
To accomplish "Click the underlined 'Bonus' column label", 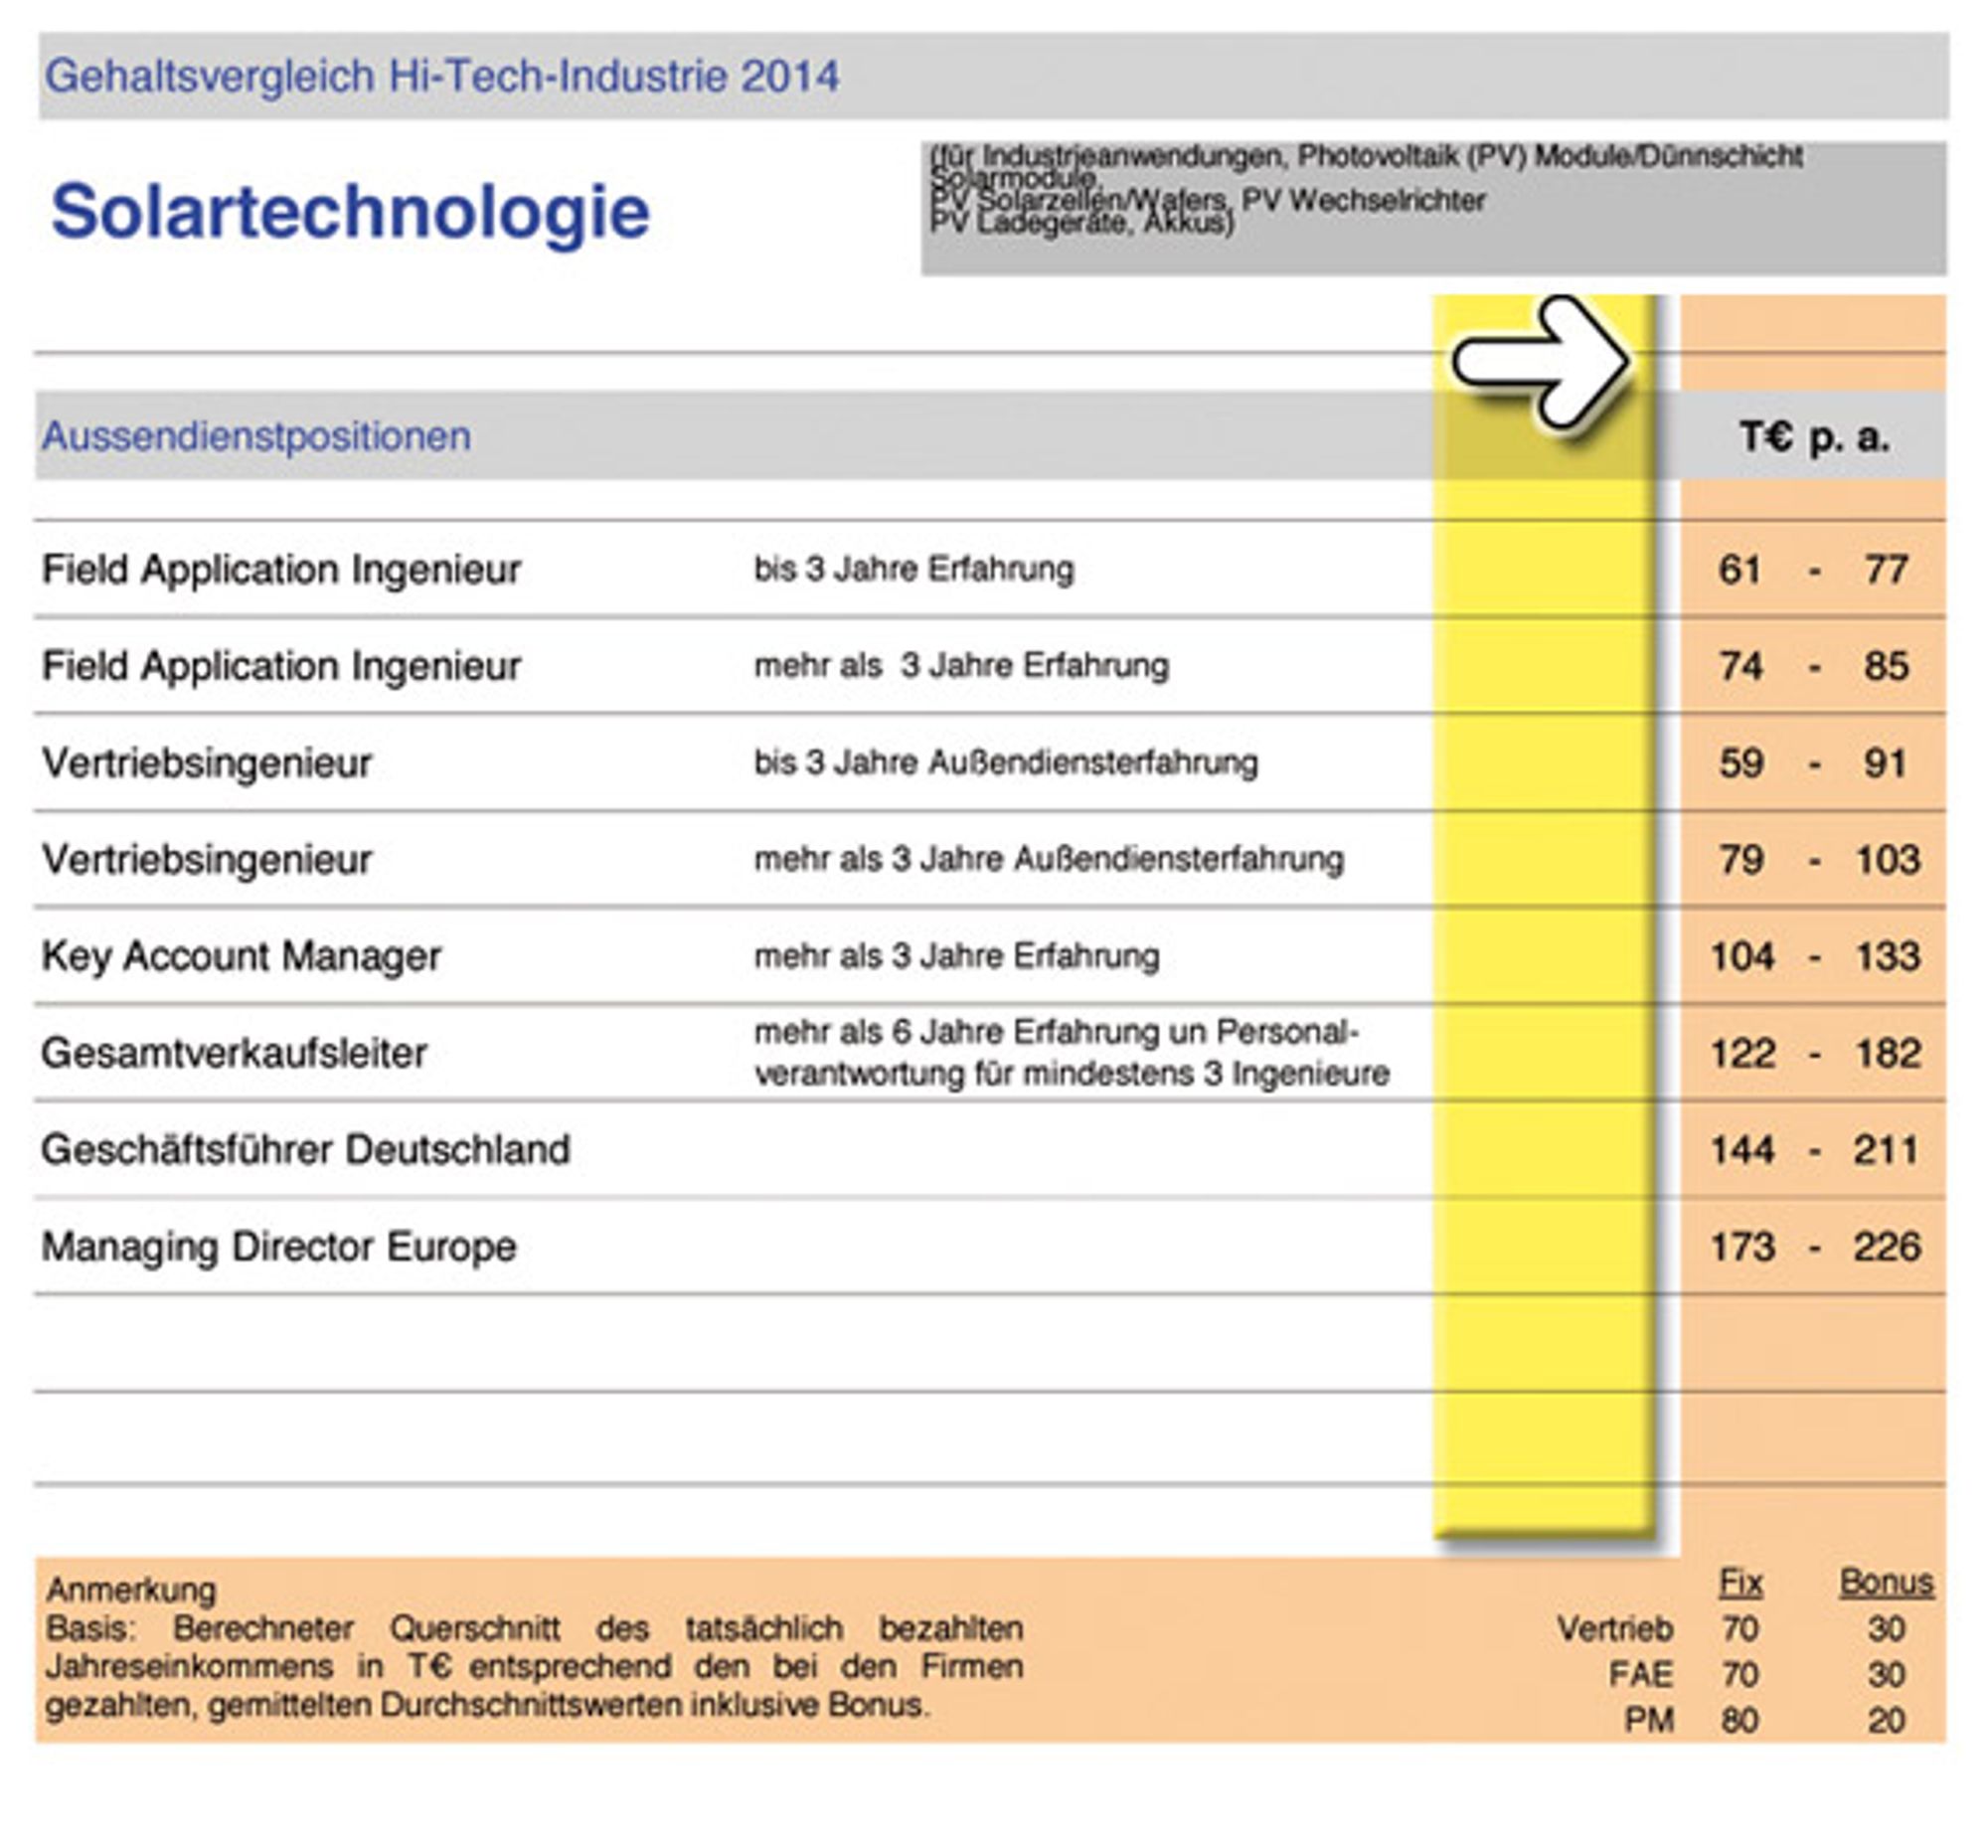I will point(1886,1582).
